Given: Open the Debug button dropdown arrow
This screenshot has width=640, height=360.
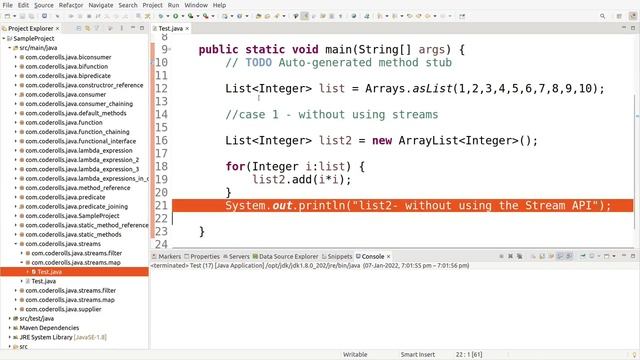Looking at the screenshot, I should tap(167, 16).
